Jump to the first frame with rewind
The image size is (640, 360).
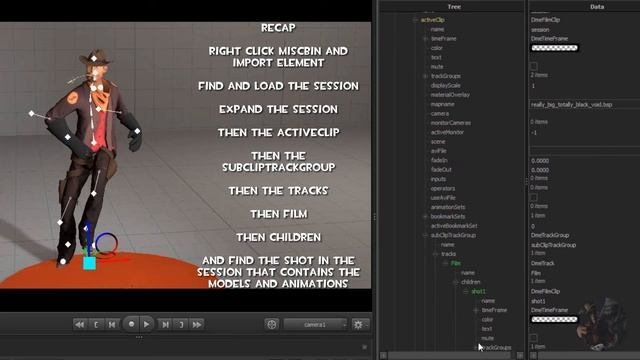tap(80, 324)
